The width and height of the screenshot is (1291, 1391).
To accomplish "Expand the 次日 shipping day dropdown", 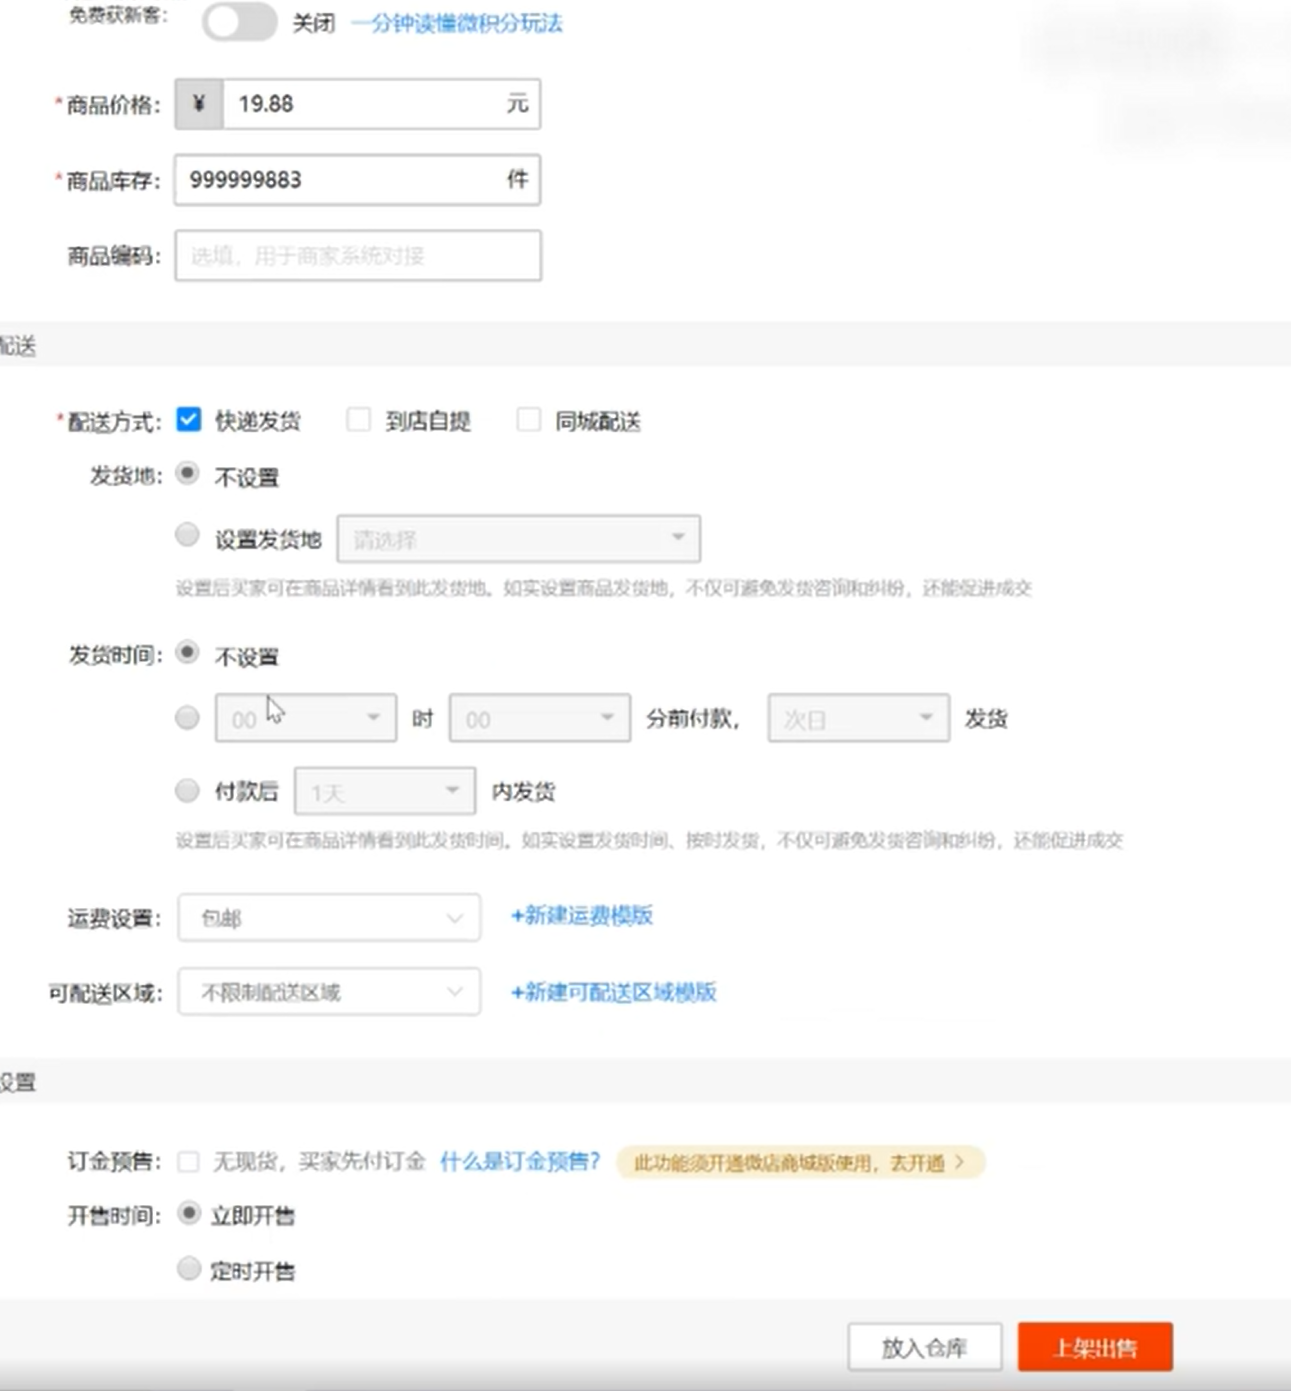I will point(858,718).
